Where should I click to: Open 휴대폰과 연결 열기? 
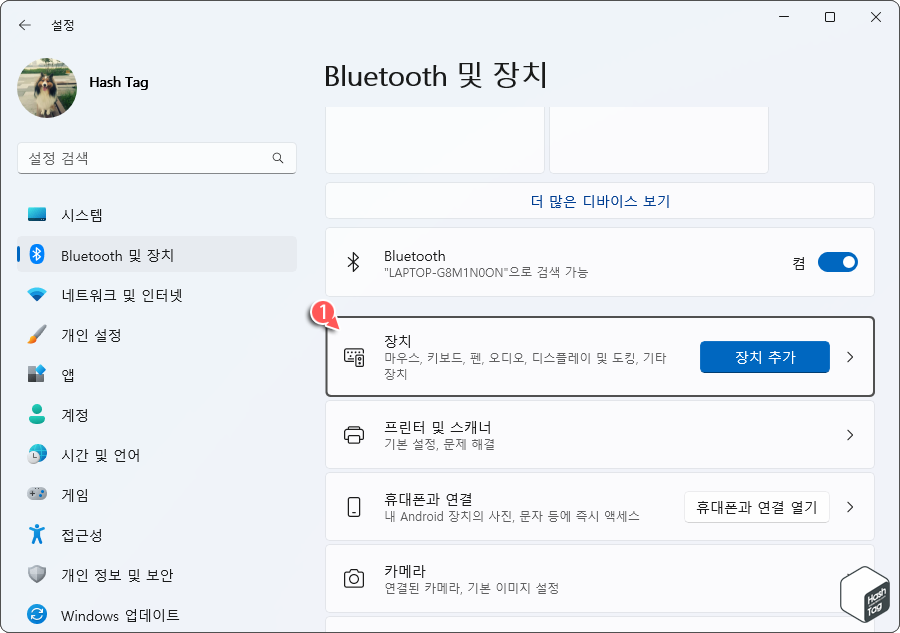pos(756,506)
